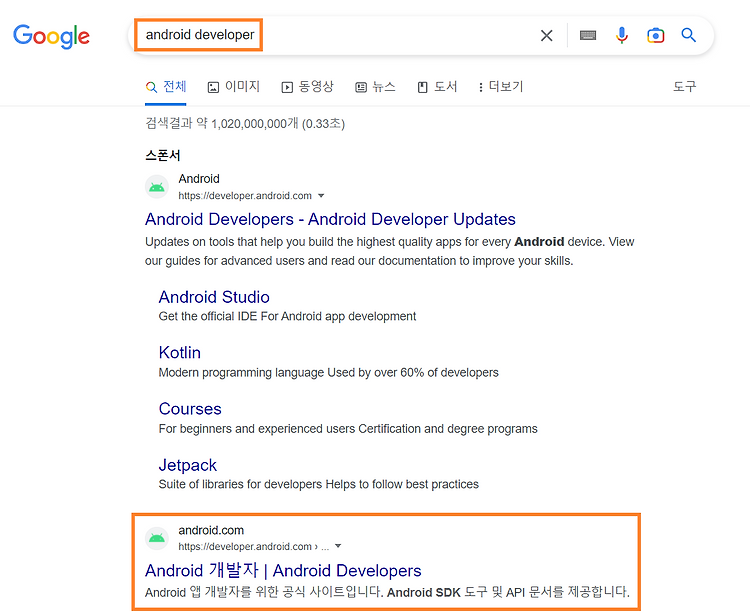Clear the search query with X icon

click(x=546, y=35)
